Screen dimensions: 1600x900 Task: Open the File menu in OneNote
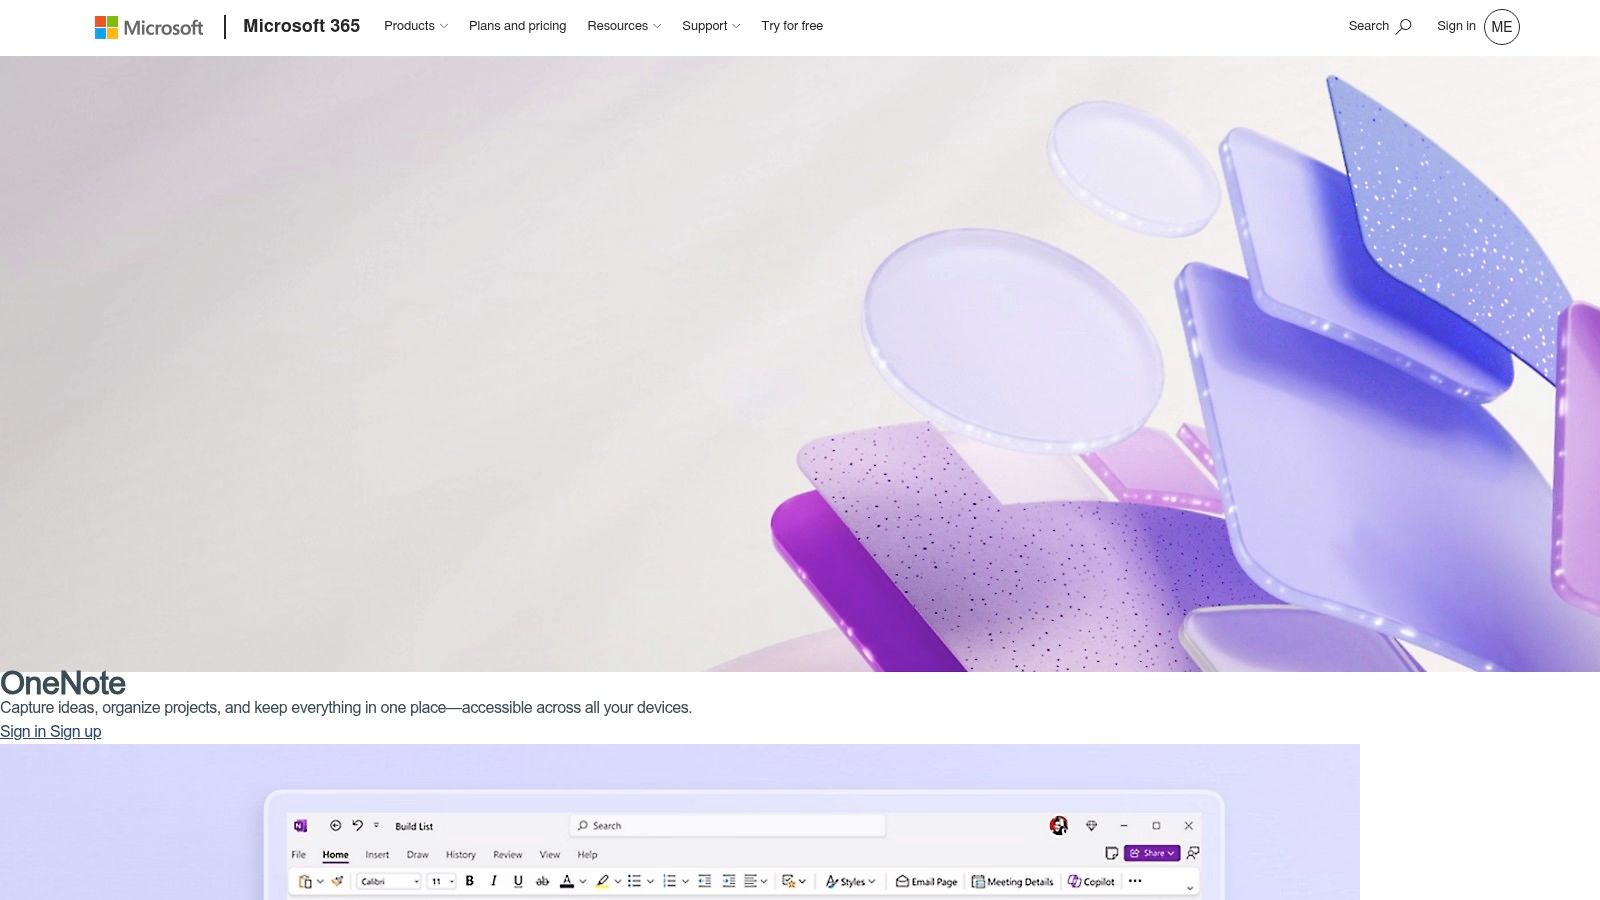(x=298, y=855)
